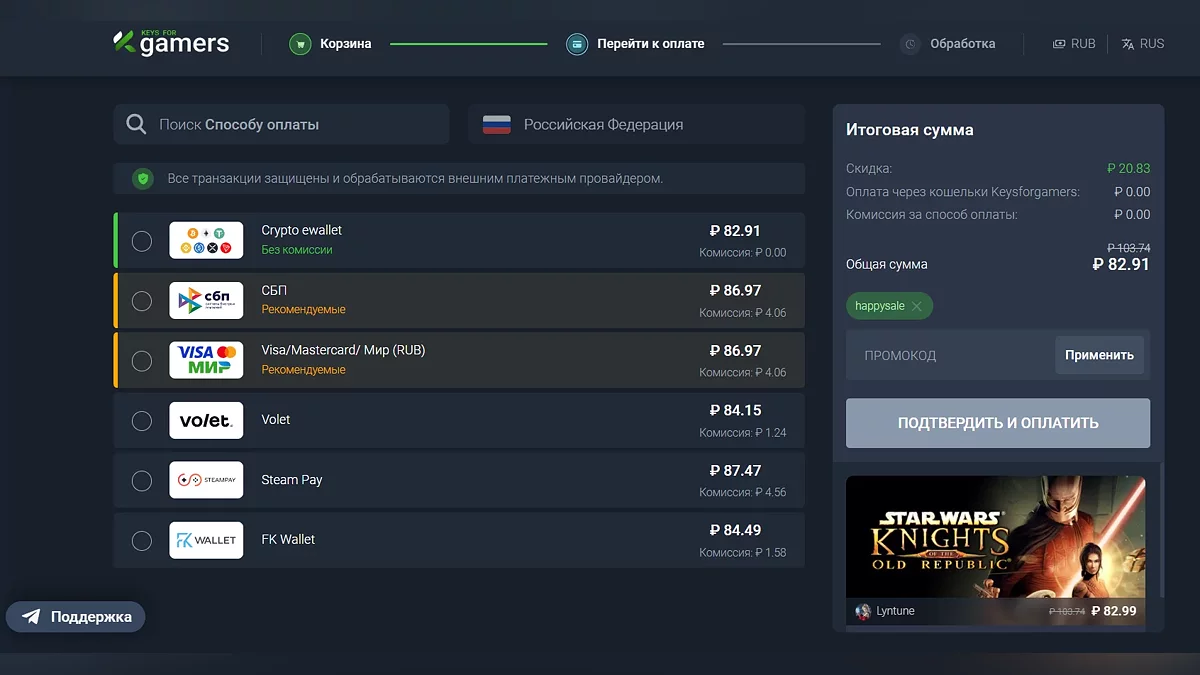
Task: Click the СБП payment logo
Action: pyautogui.click(x=206, y=300)
